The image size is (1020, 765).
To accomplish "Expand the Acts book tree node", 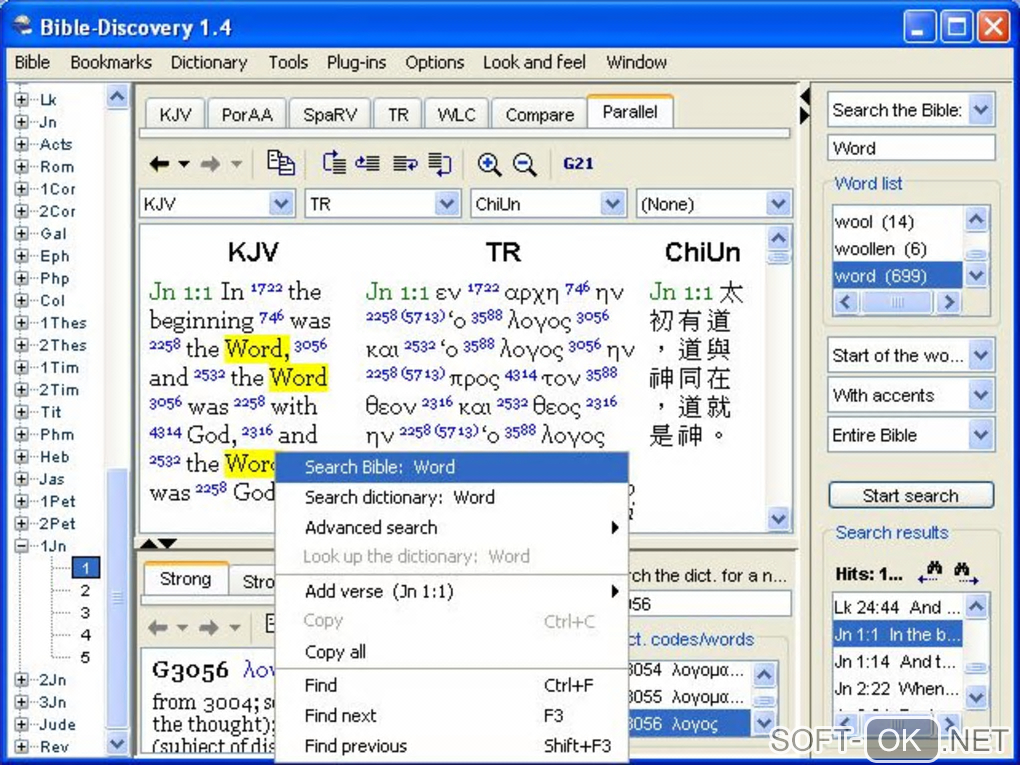I will [21, 144].
